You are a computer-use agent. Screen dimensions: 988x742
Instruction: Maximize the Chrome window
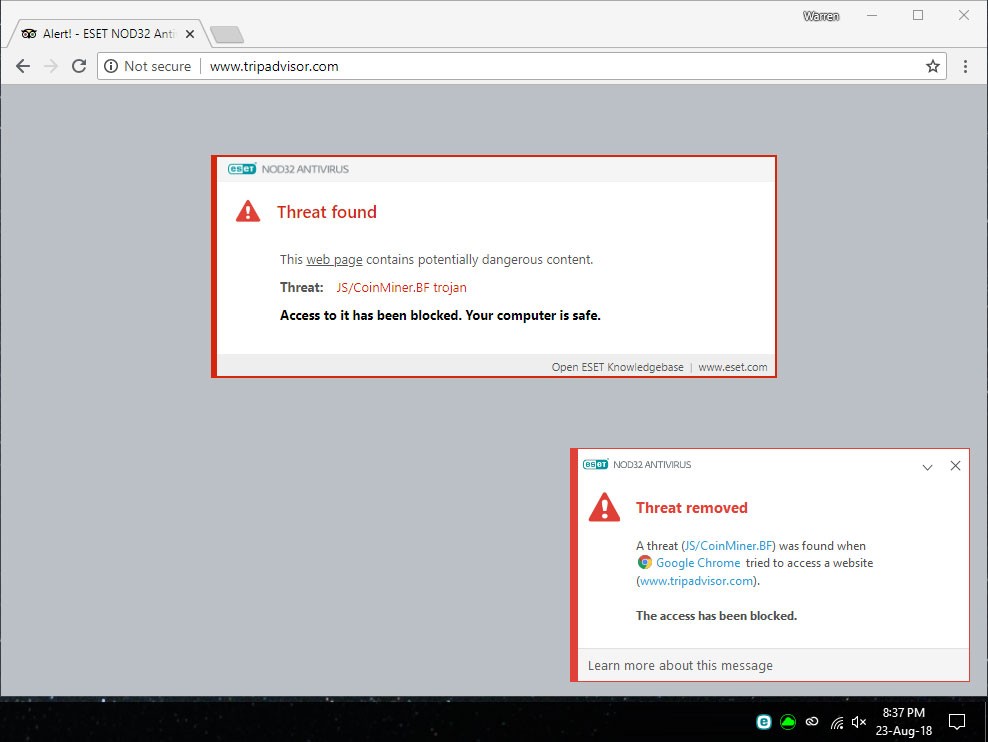tap(918, 15)
